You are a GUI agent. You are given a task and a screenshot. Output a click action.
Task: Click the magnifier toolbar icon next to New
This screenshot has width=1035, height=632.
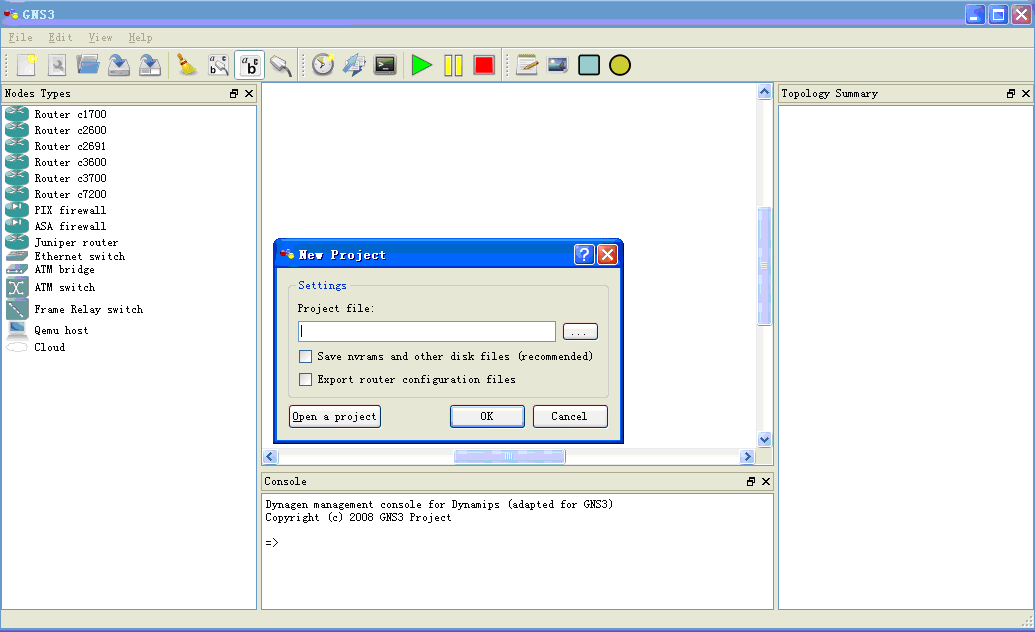tap(57, 65)
